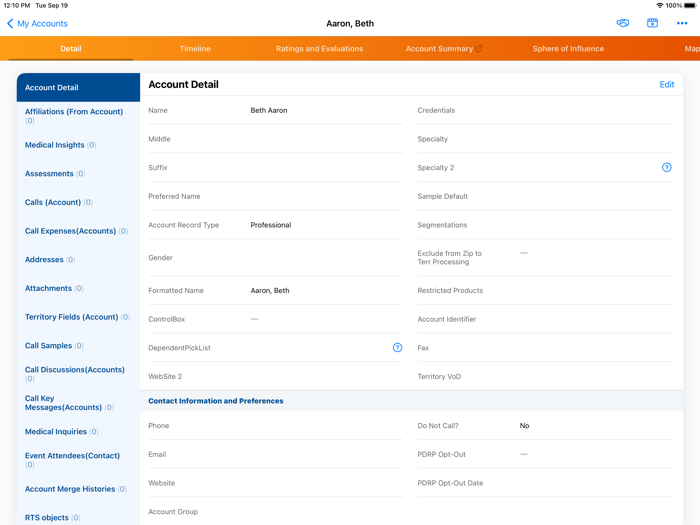Open Call Samples section
The width and height of the screenshot is (700, 525).
pos(78,346)
